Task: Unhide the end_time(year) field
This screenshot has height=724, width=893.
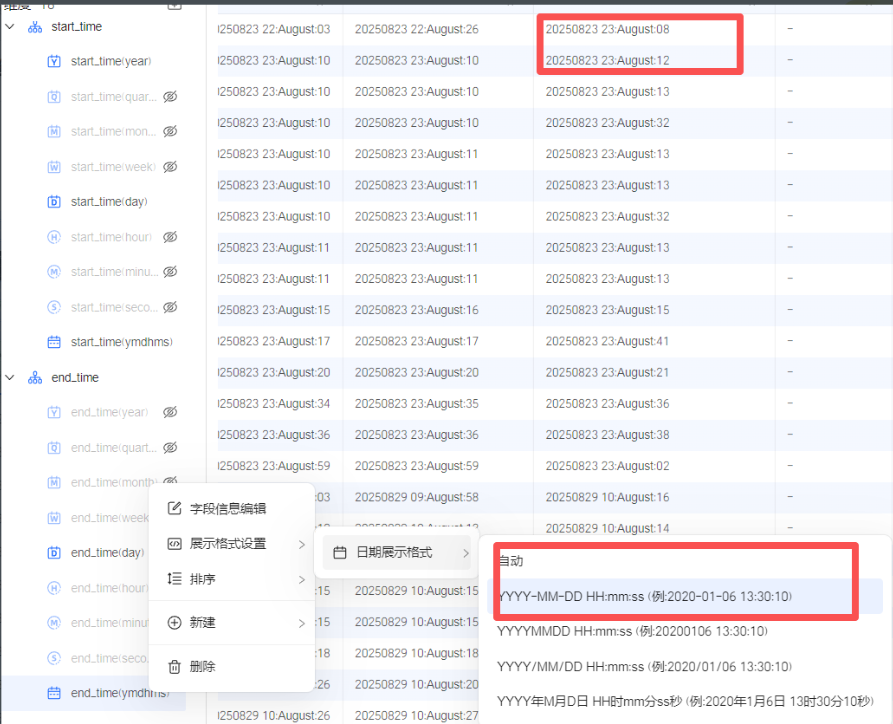Action: pos(170,412)
